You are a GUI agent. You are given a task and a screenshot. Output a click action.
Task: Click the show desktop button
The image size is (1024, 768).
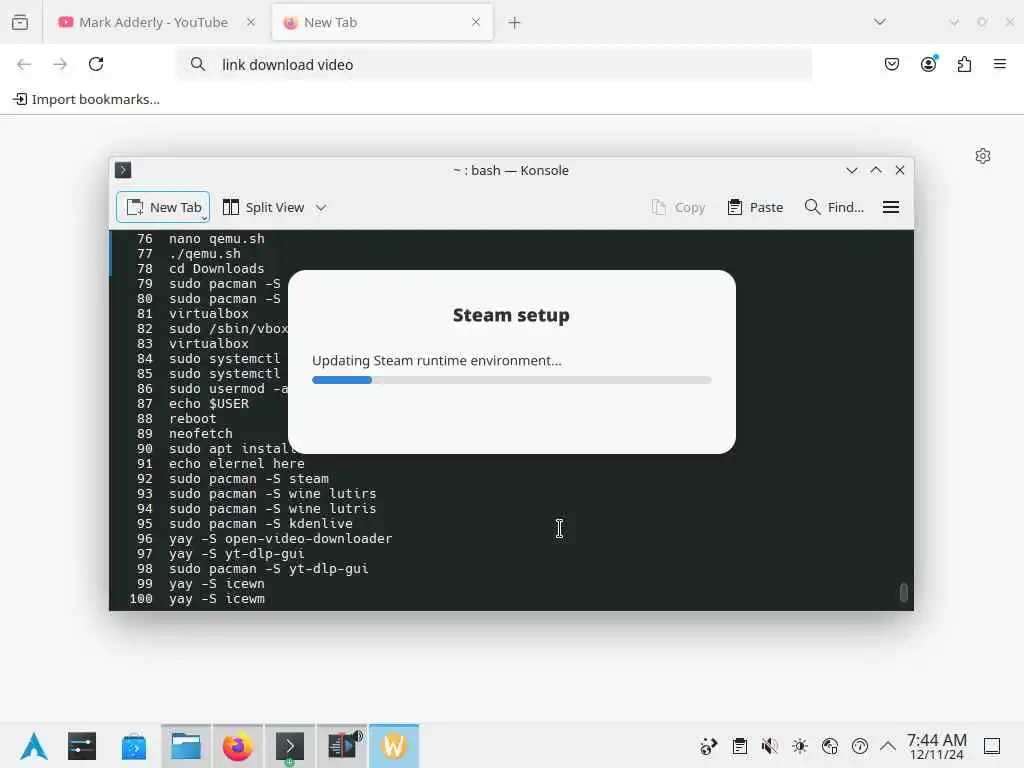992,746
